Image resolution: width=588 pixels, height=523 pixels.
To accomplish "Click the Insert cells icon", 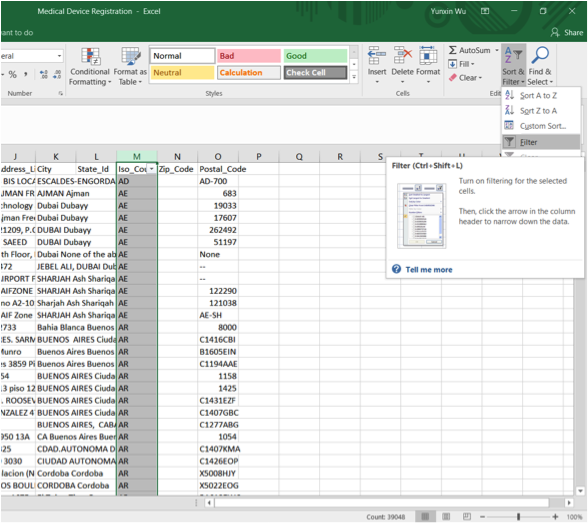I will click(376, 56).
